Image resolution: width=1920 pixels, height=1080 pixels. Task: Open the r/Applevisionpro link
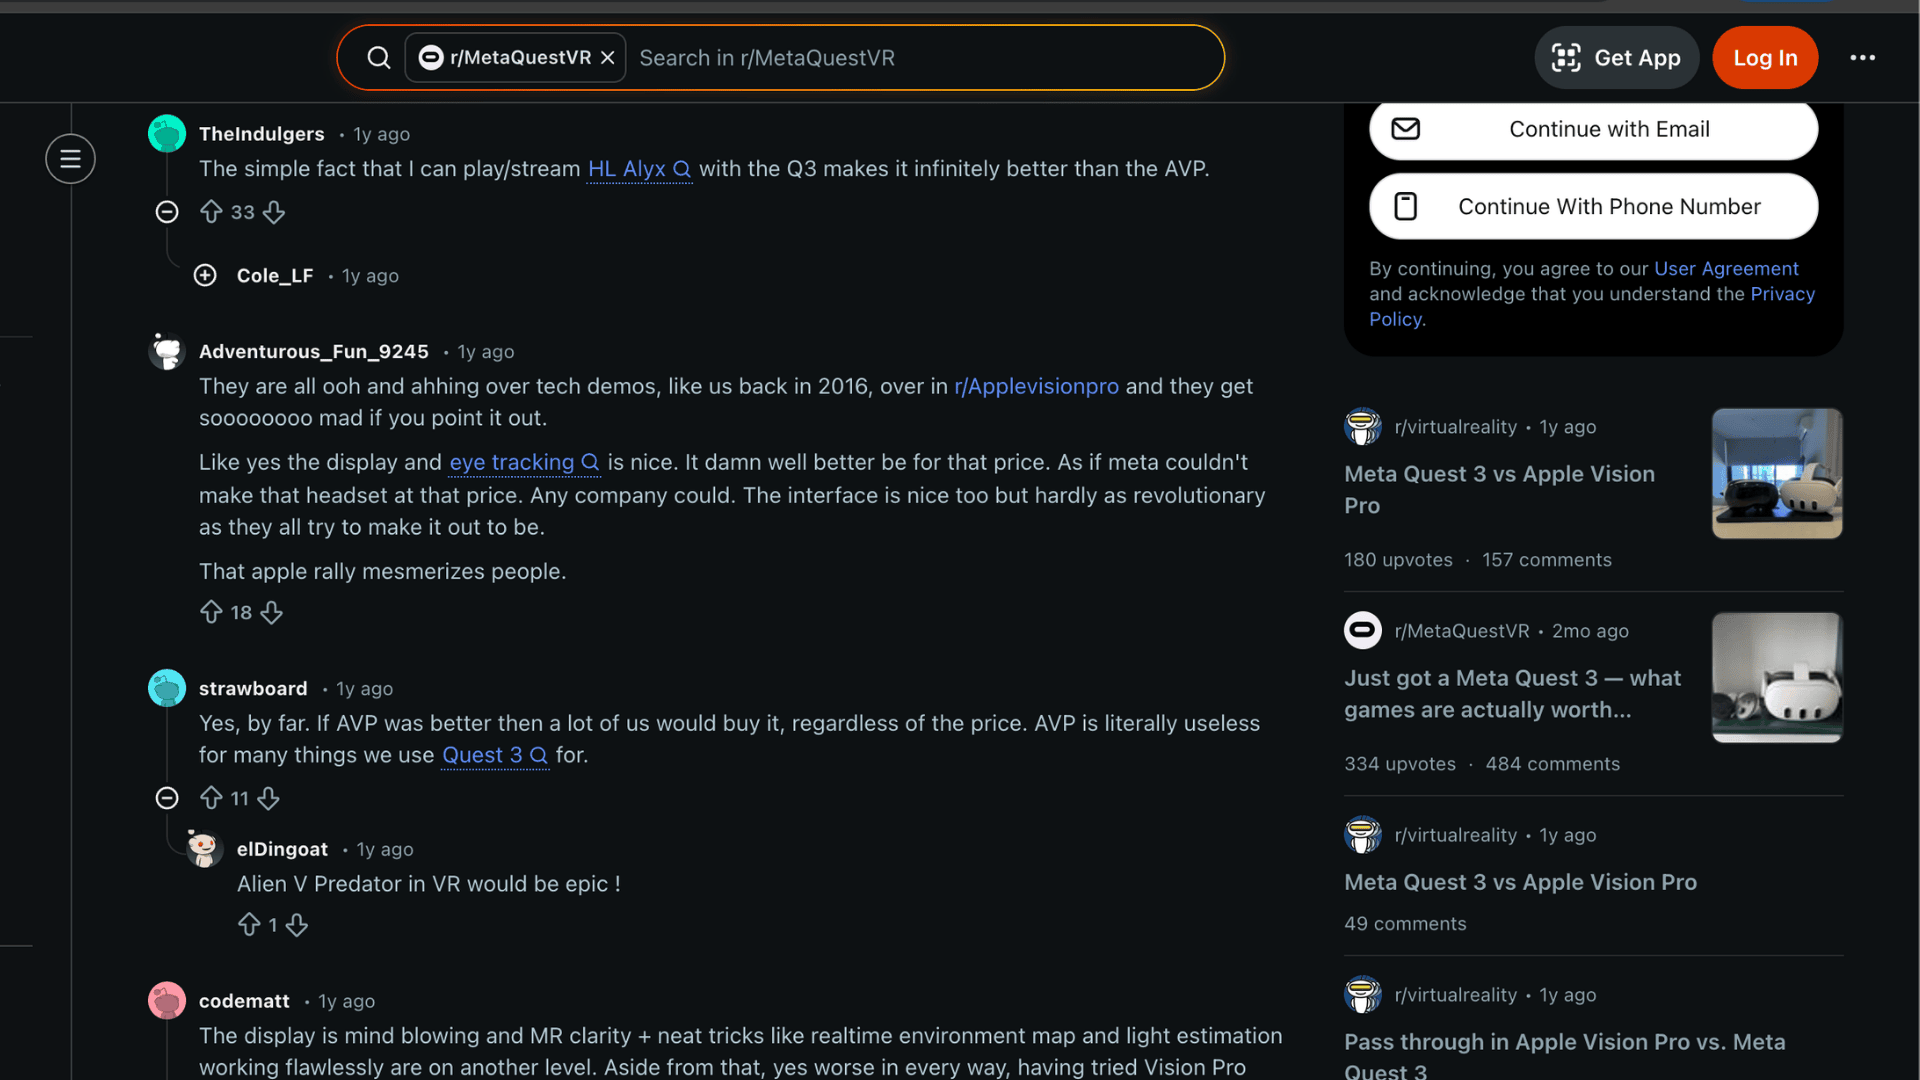pyautogui.click(x=1036, y=386)
